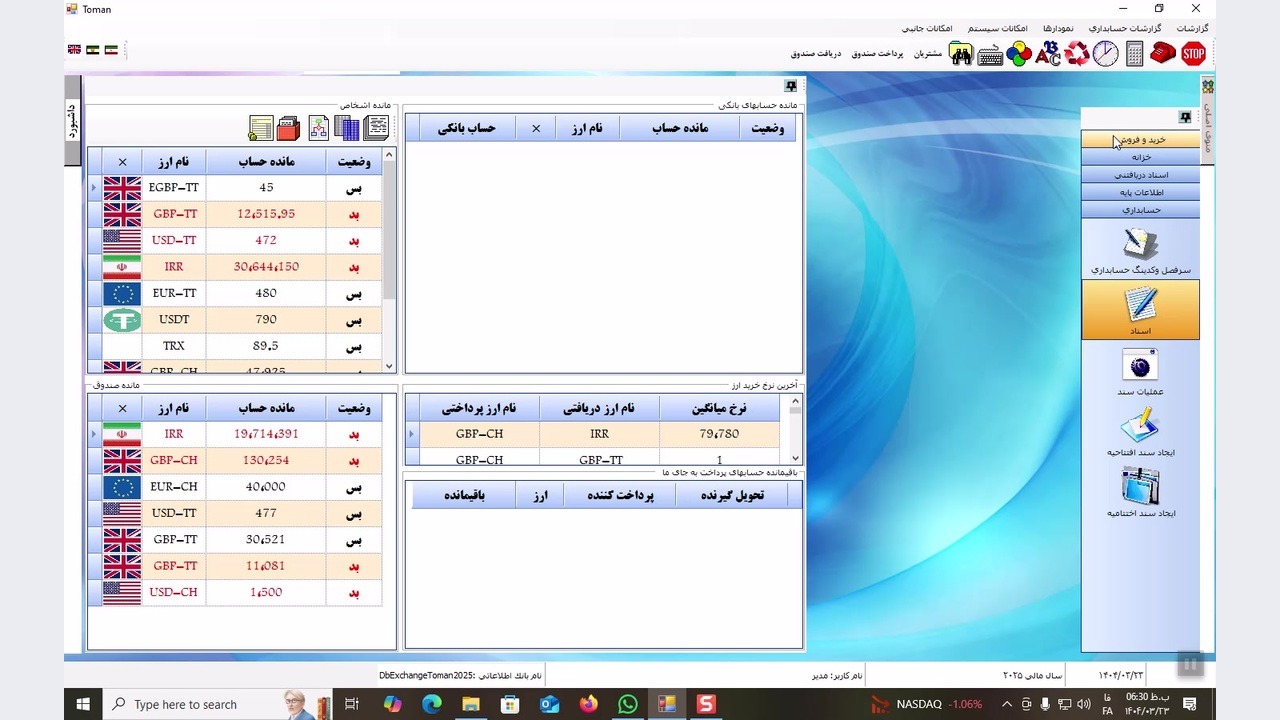The width and height of the screenshot is (1280, 720).
Task: Click the lined document icon above persons balance
Action: (377, 127)
